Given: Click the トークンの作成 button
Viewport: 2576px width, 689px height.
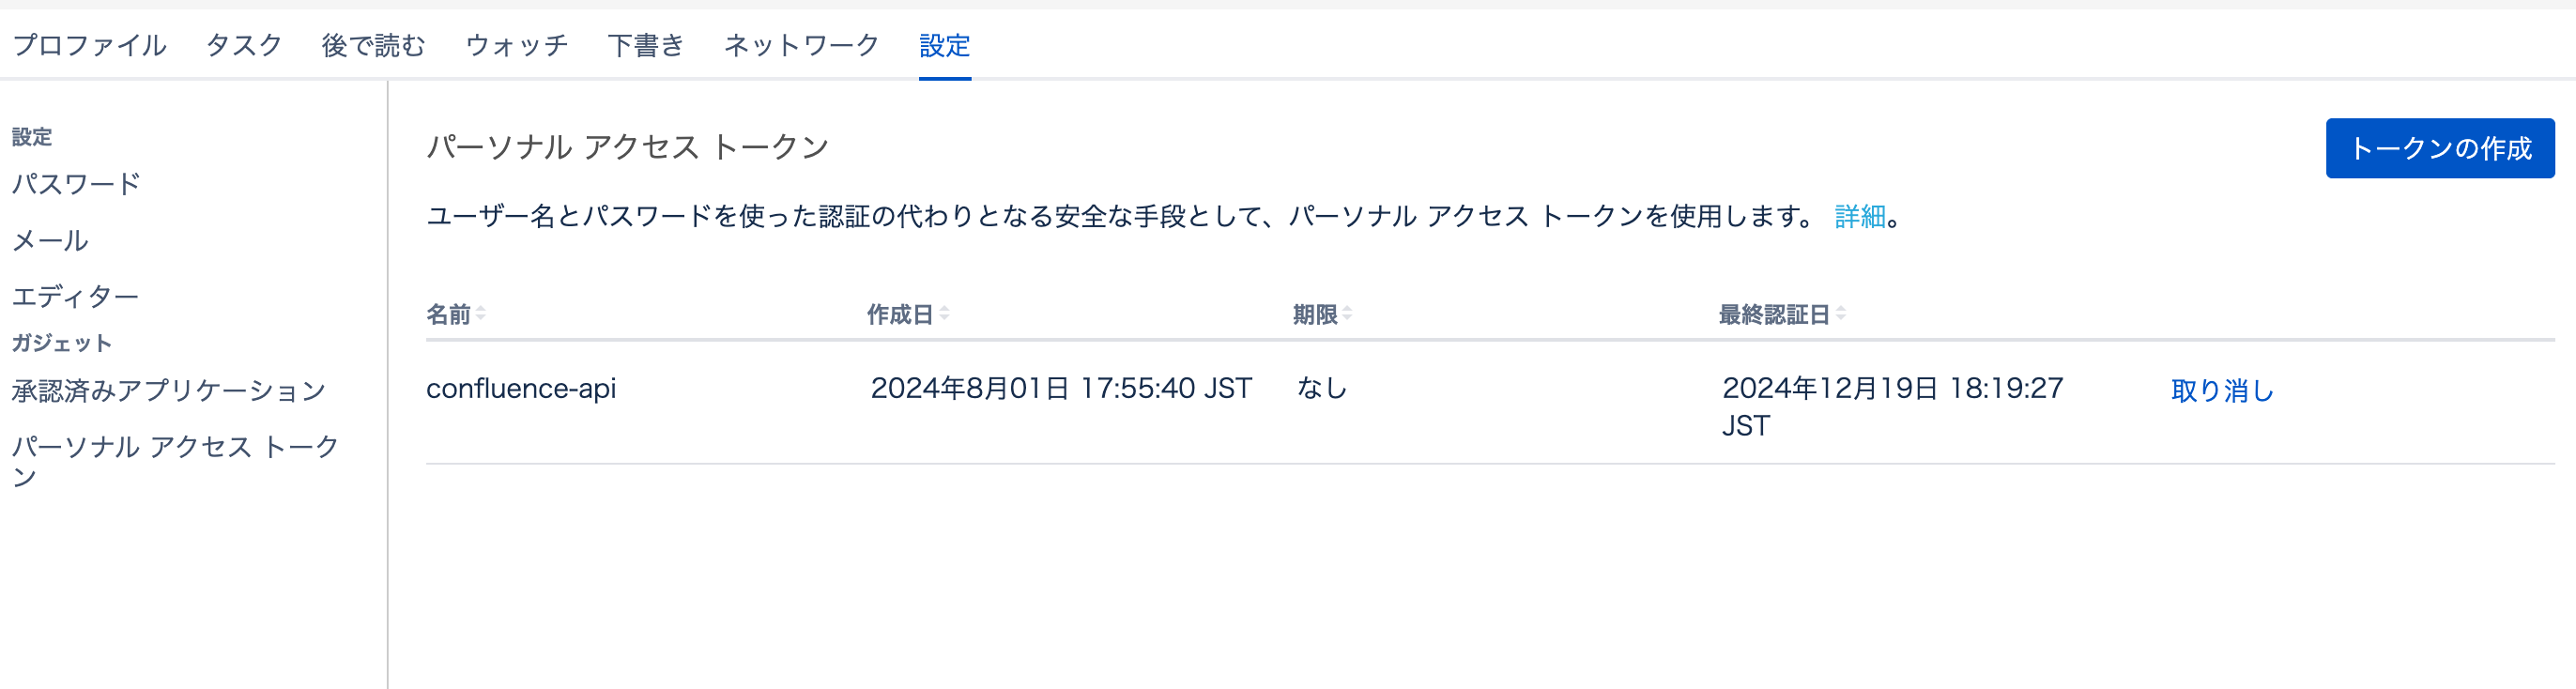Looking at the screenshot, I should 2440,148.
